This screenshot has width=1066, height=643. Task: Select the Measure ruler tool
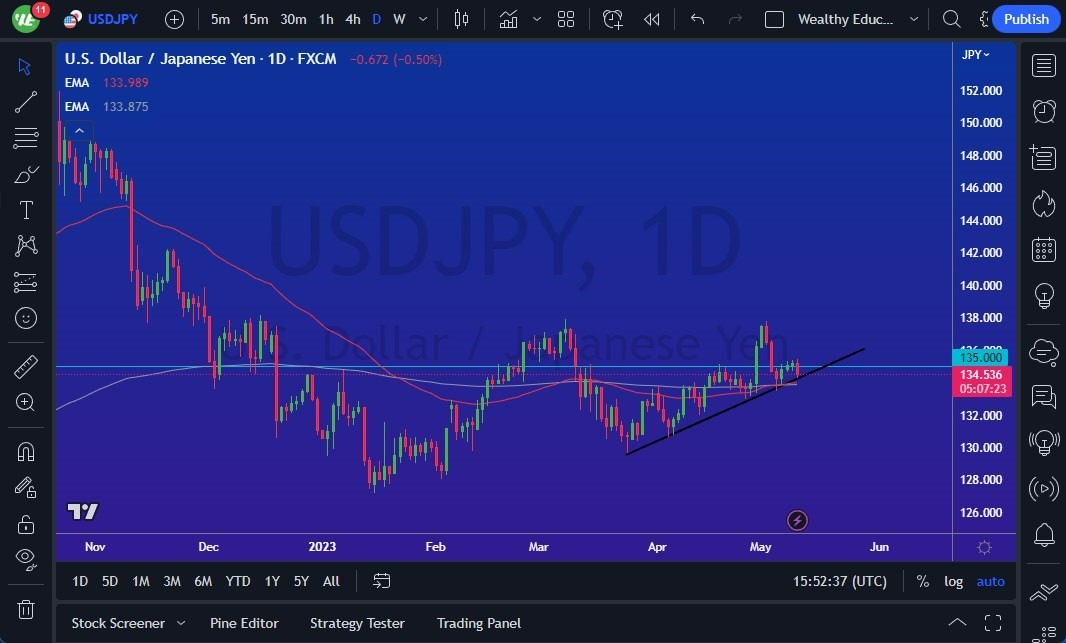pos(25,366)
